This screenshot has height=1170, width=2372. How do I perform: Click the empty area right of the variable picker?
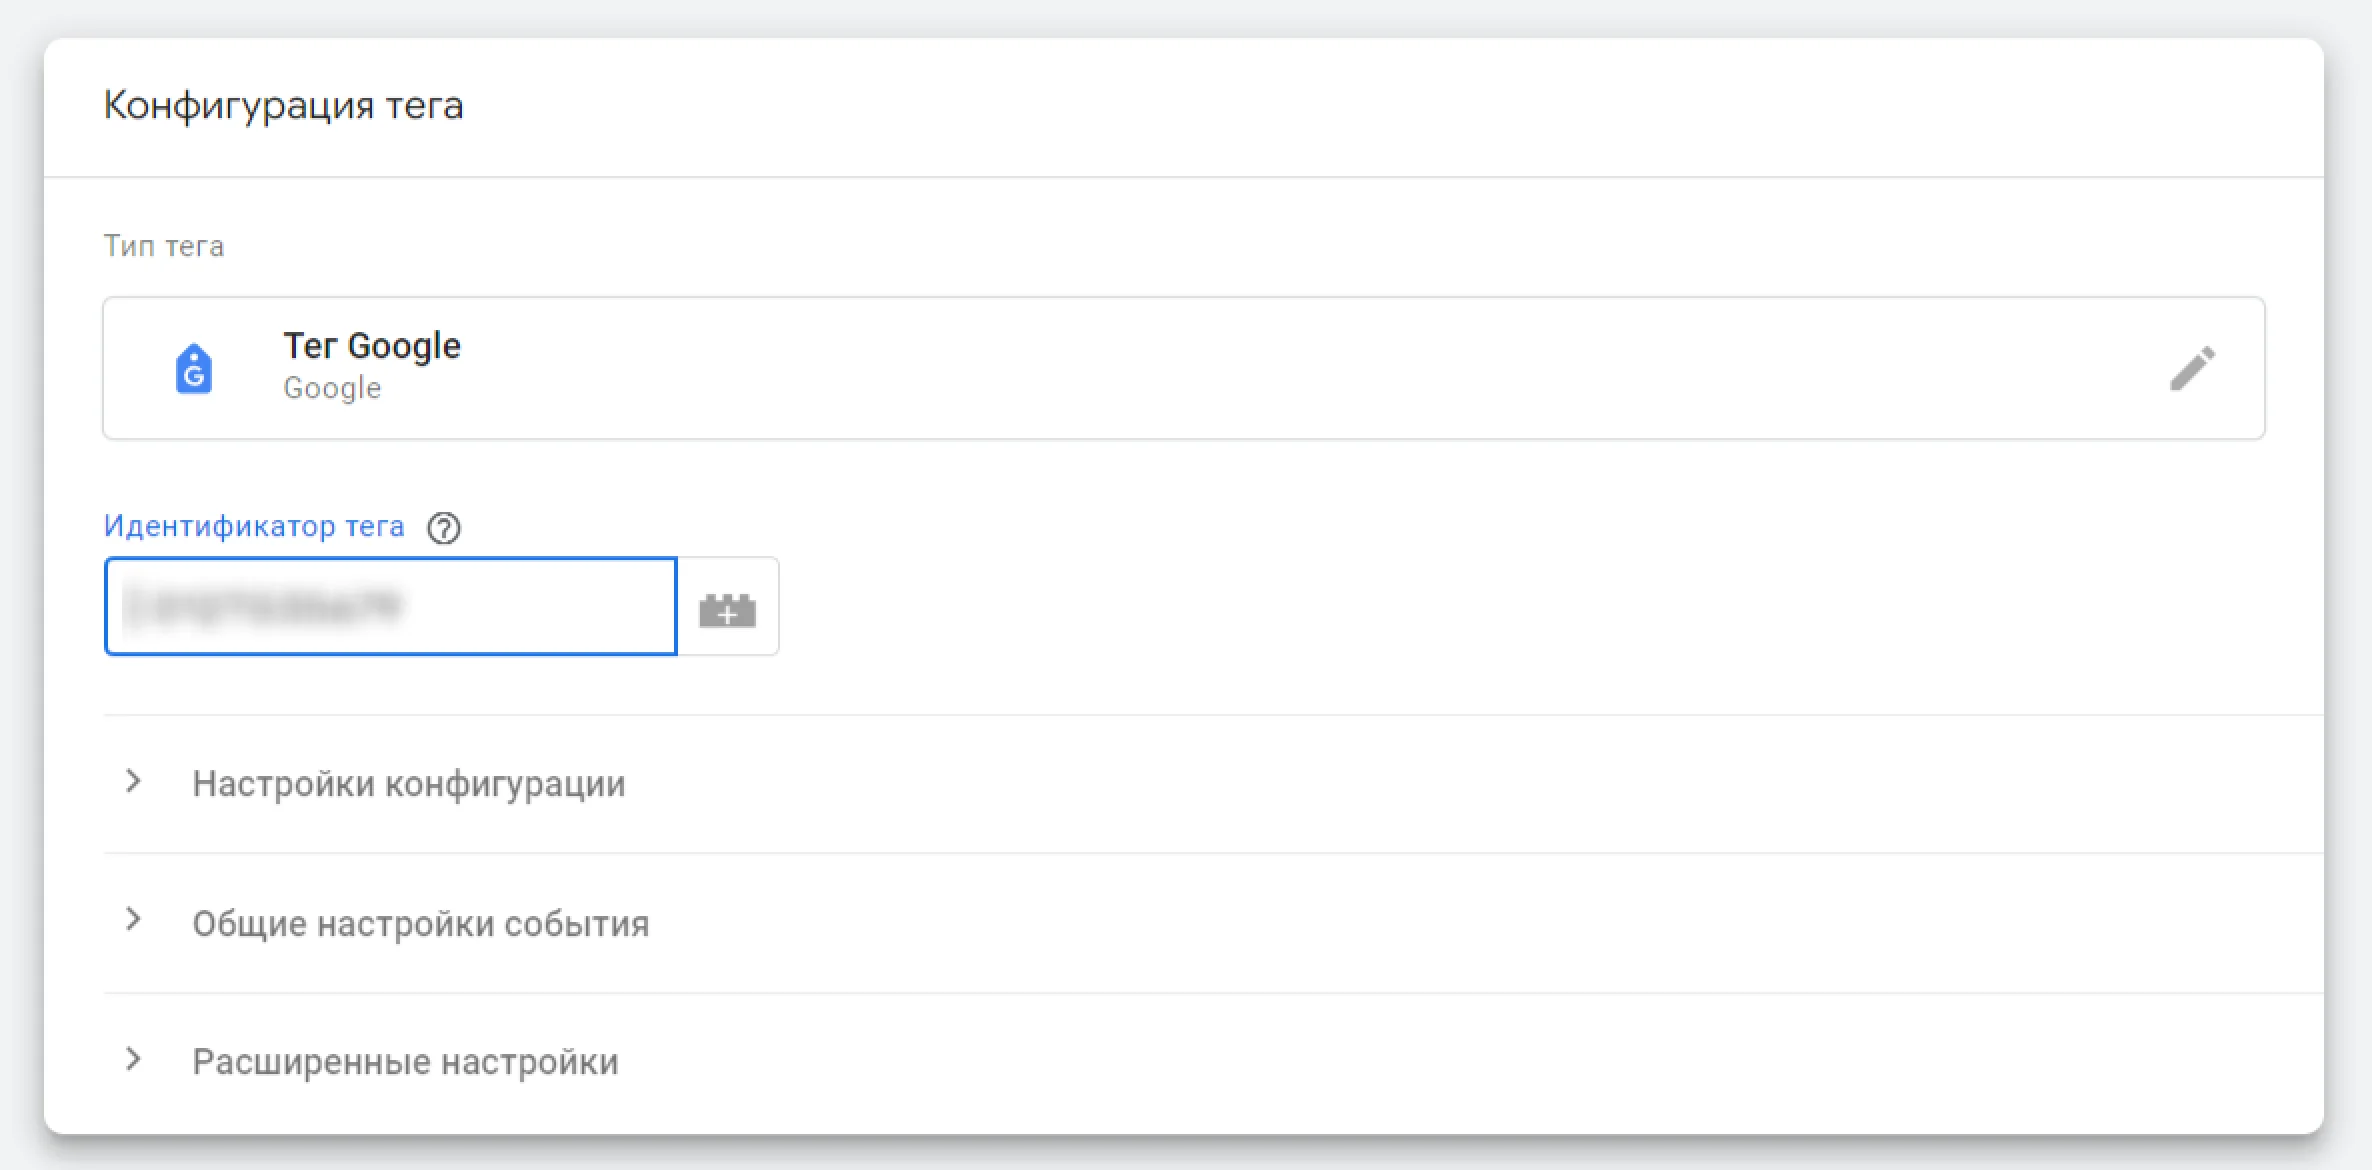(x=1500, y=606)
